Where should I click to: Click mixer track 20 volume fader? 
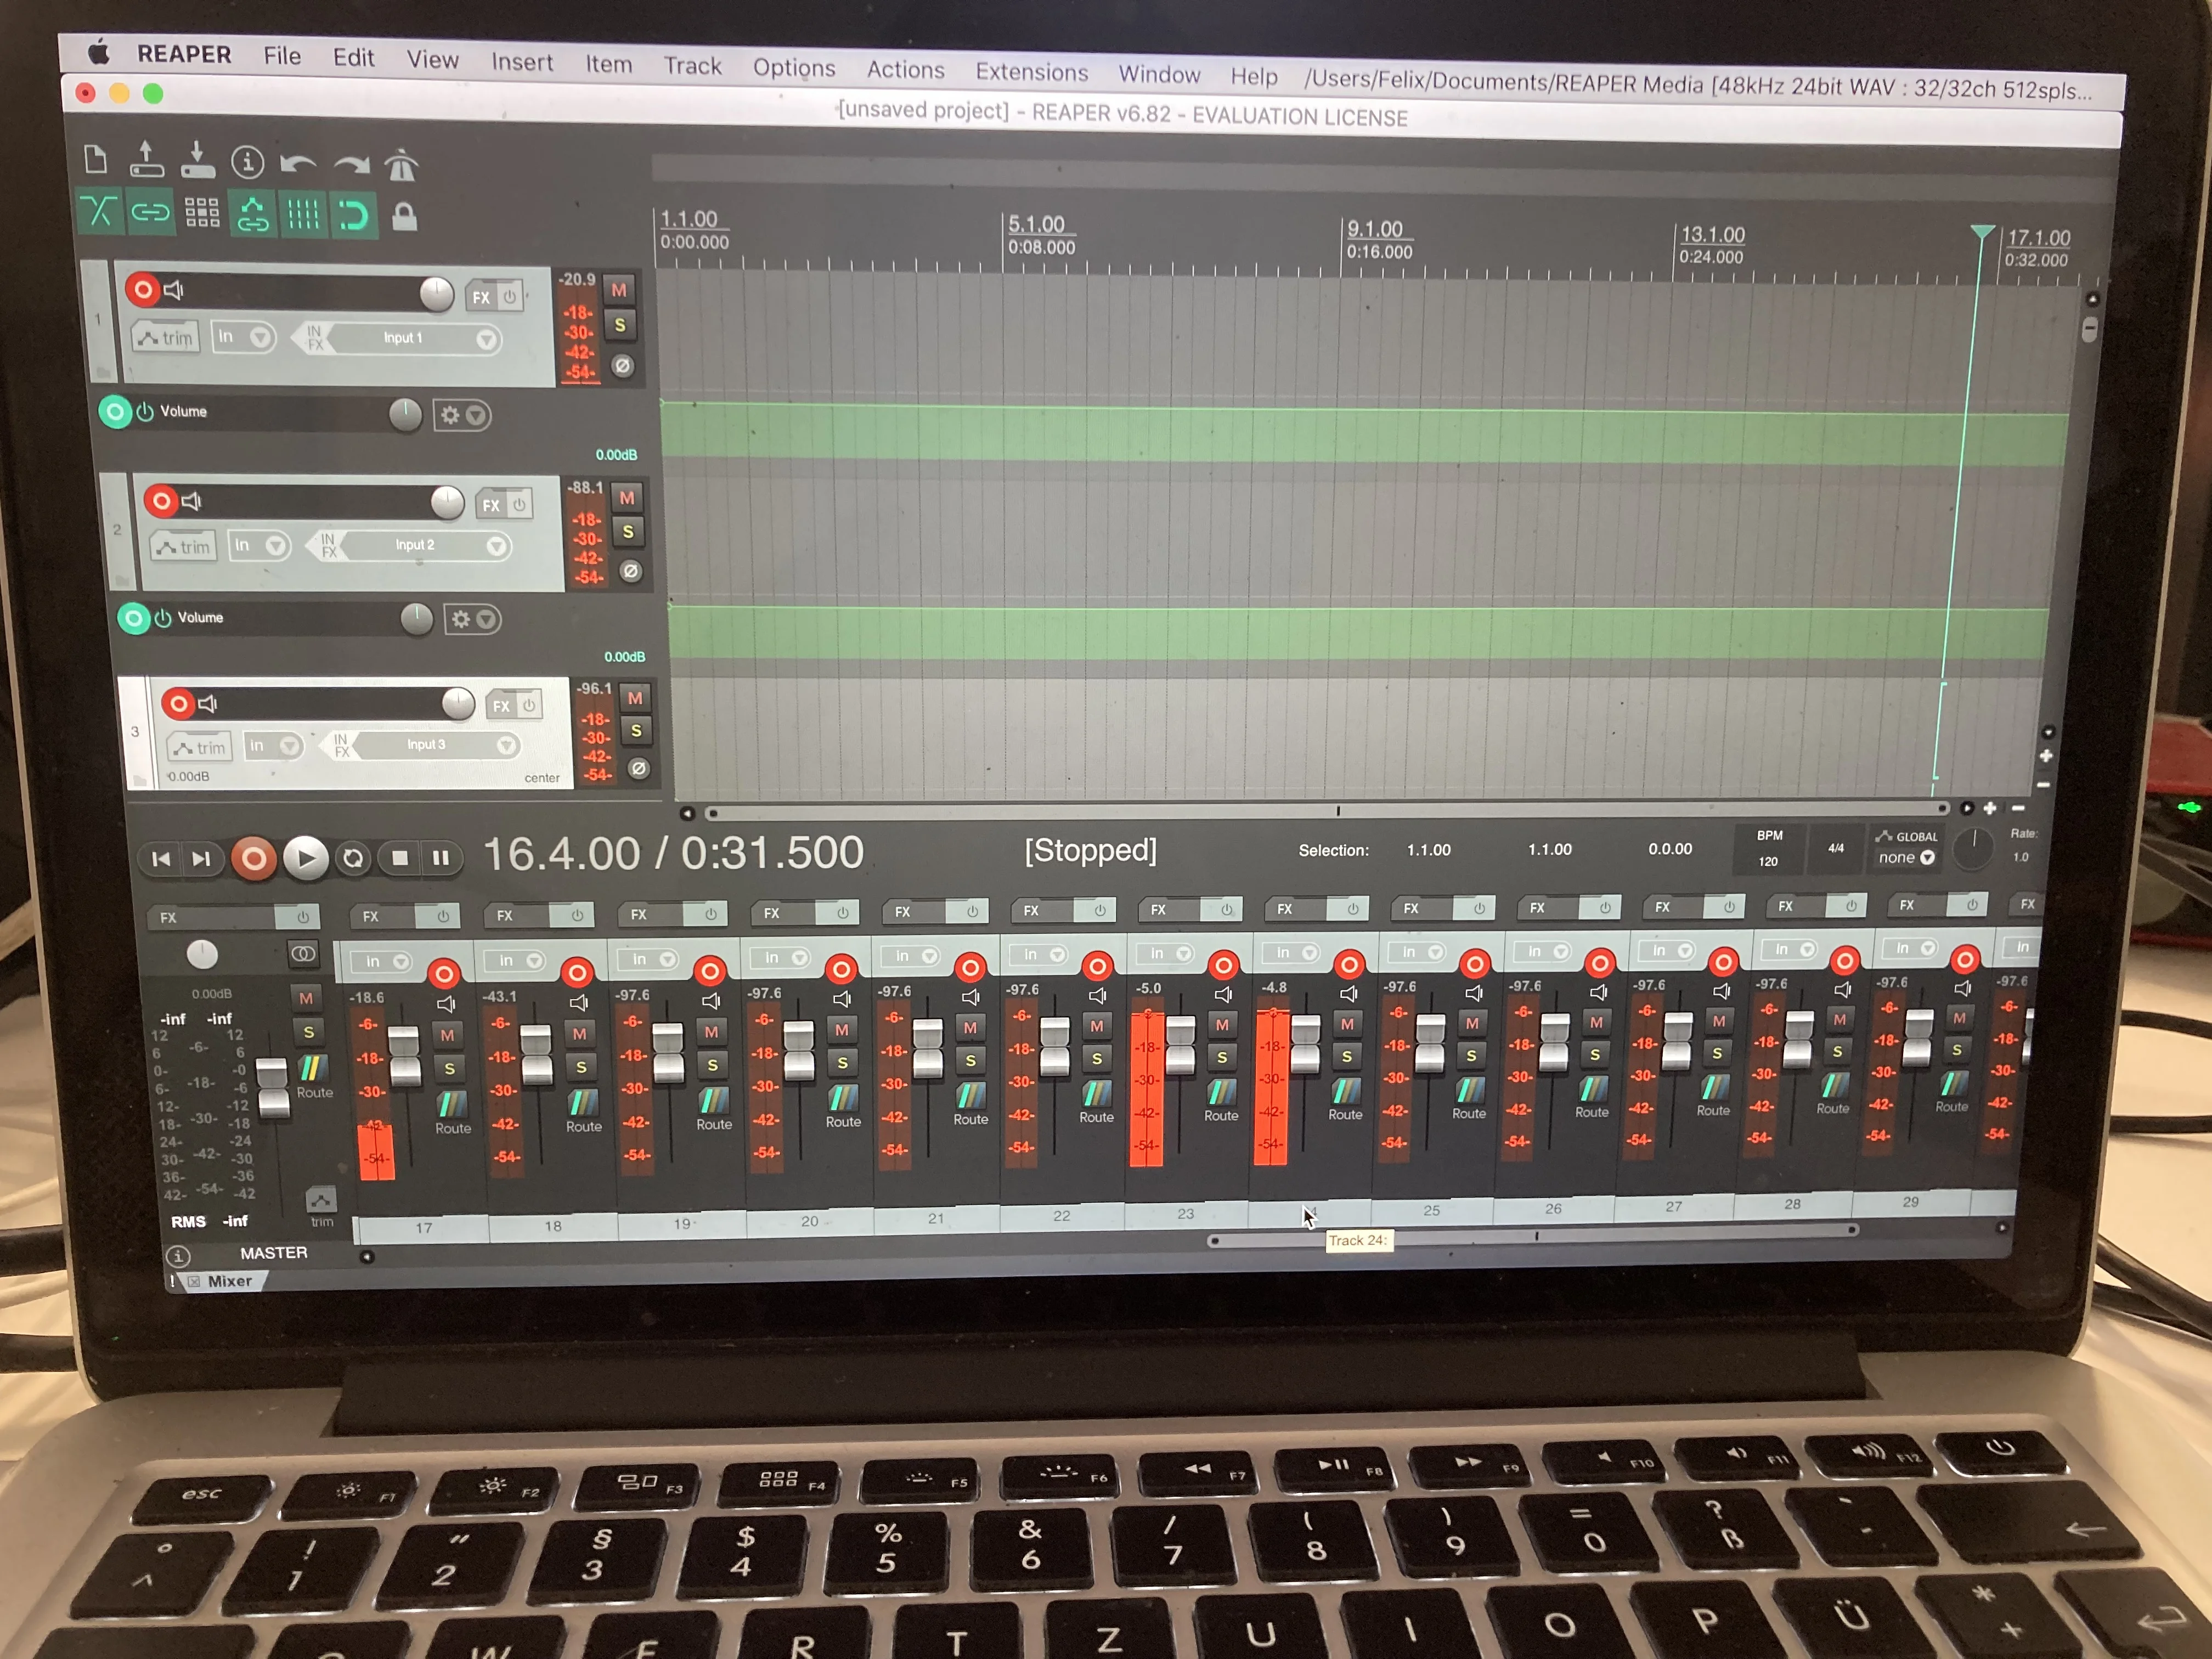click(798, 1051)
